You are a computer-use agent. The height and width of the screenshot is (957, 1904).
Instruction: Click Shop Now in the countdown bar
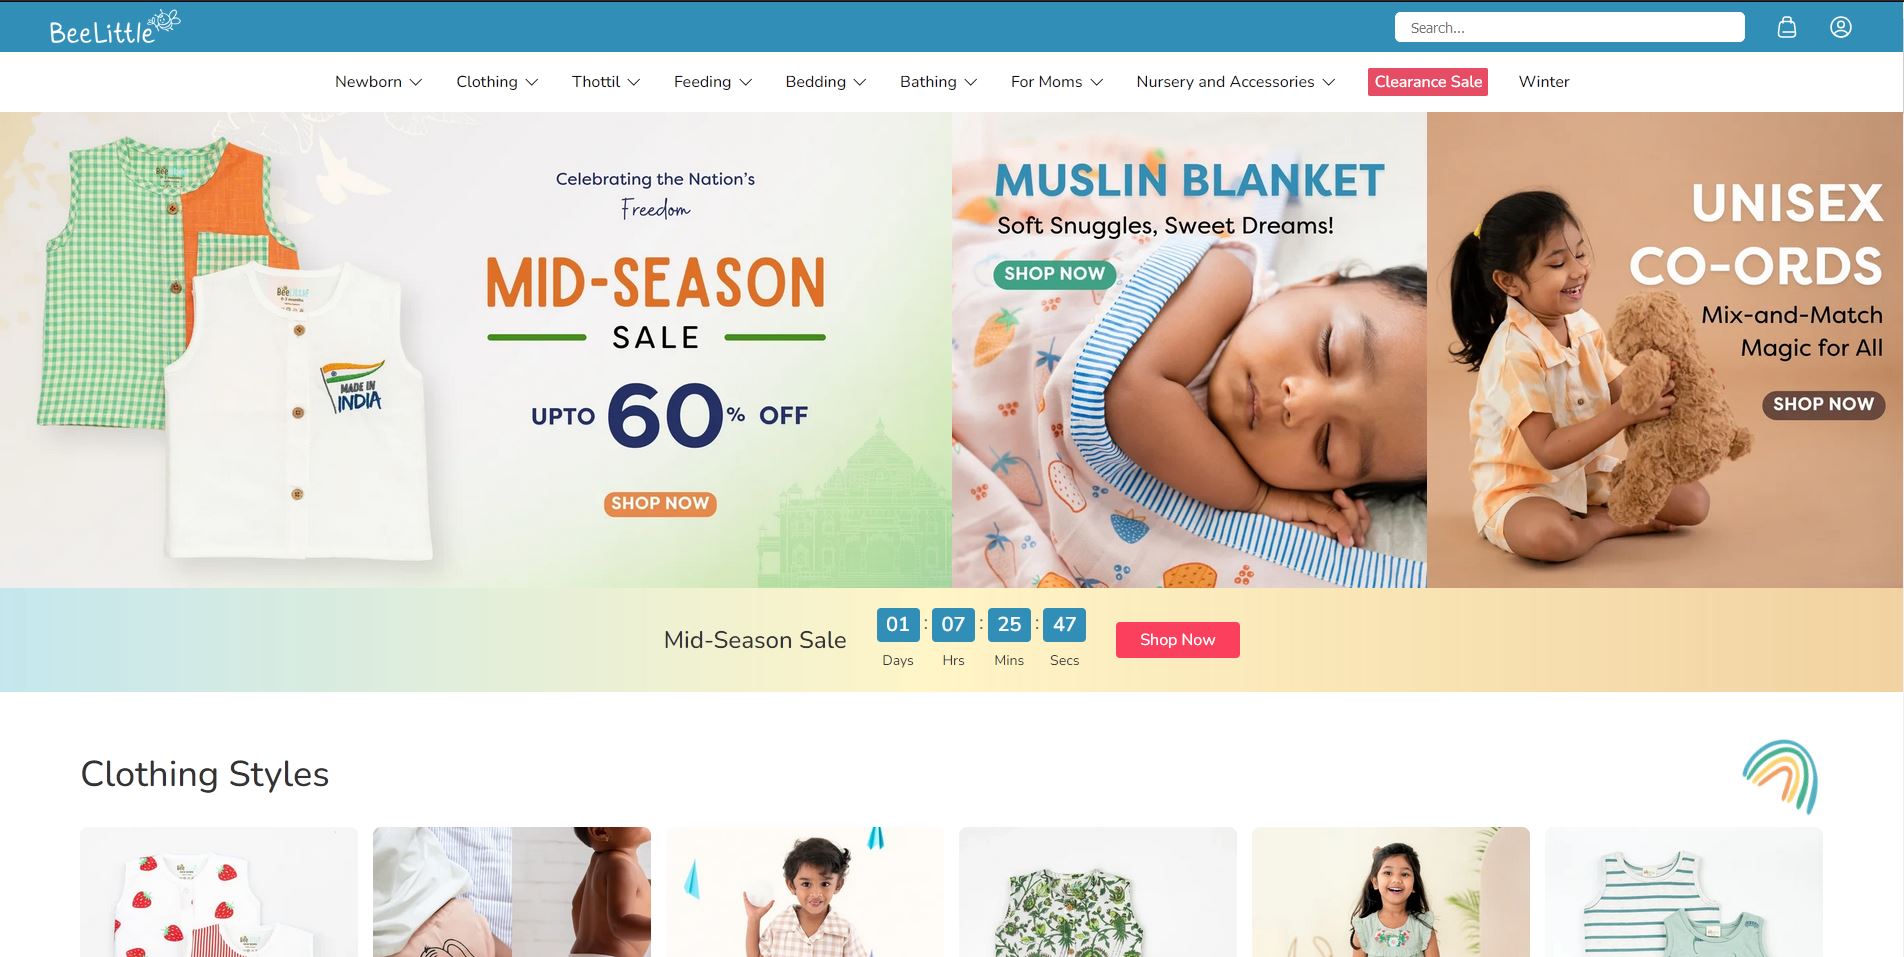1178,640
